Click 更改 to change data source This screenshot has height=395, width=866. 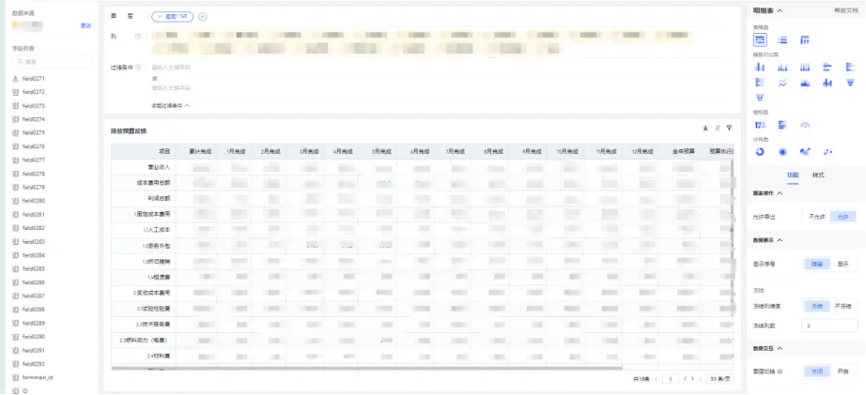pos(86,25)
